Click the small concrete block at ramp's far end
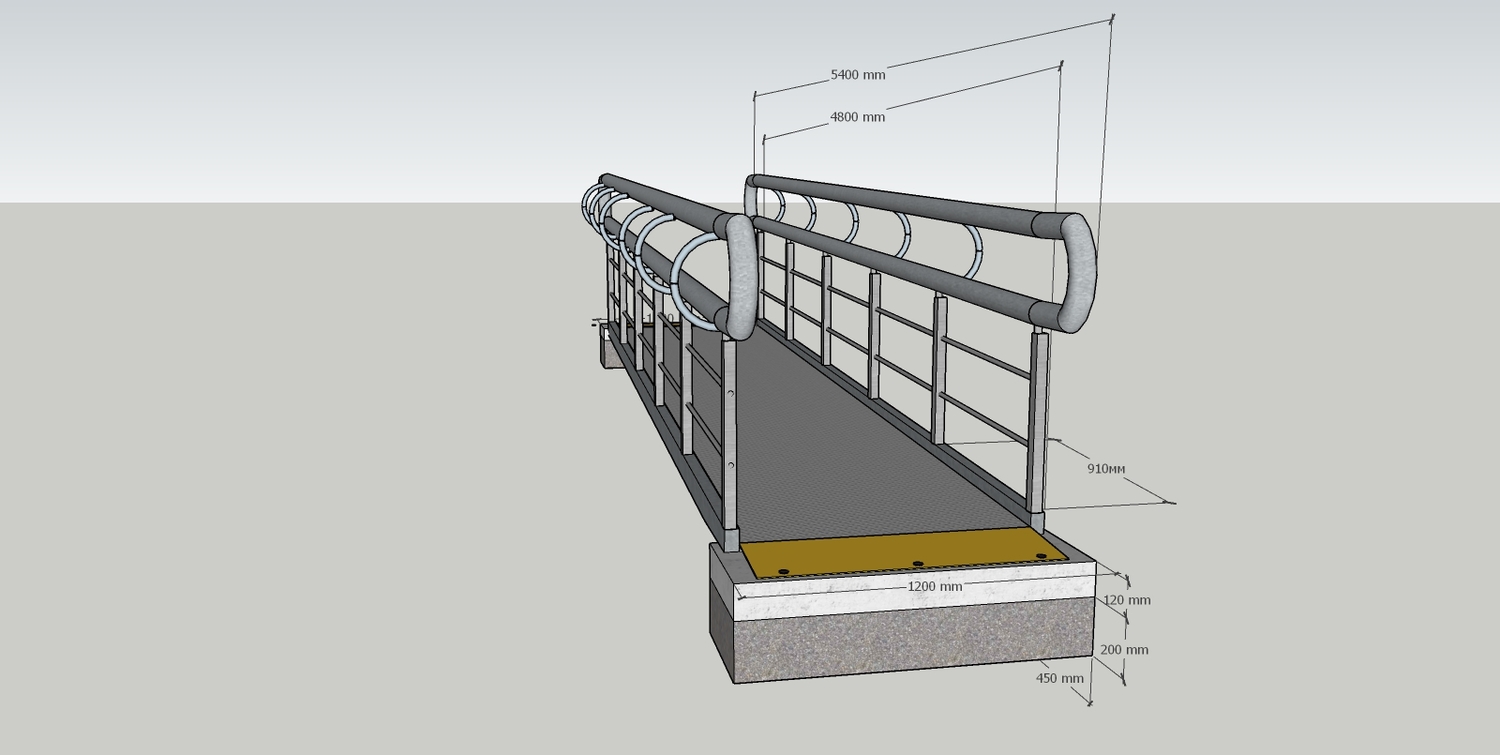 [x=612, y=350]
